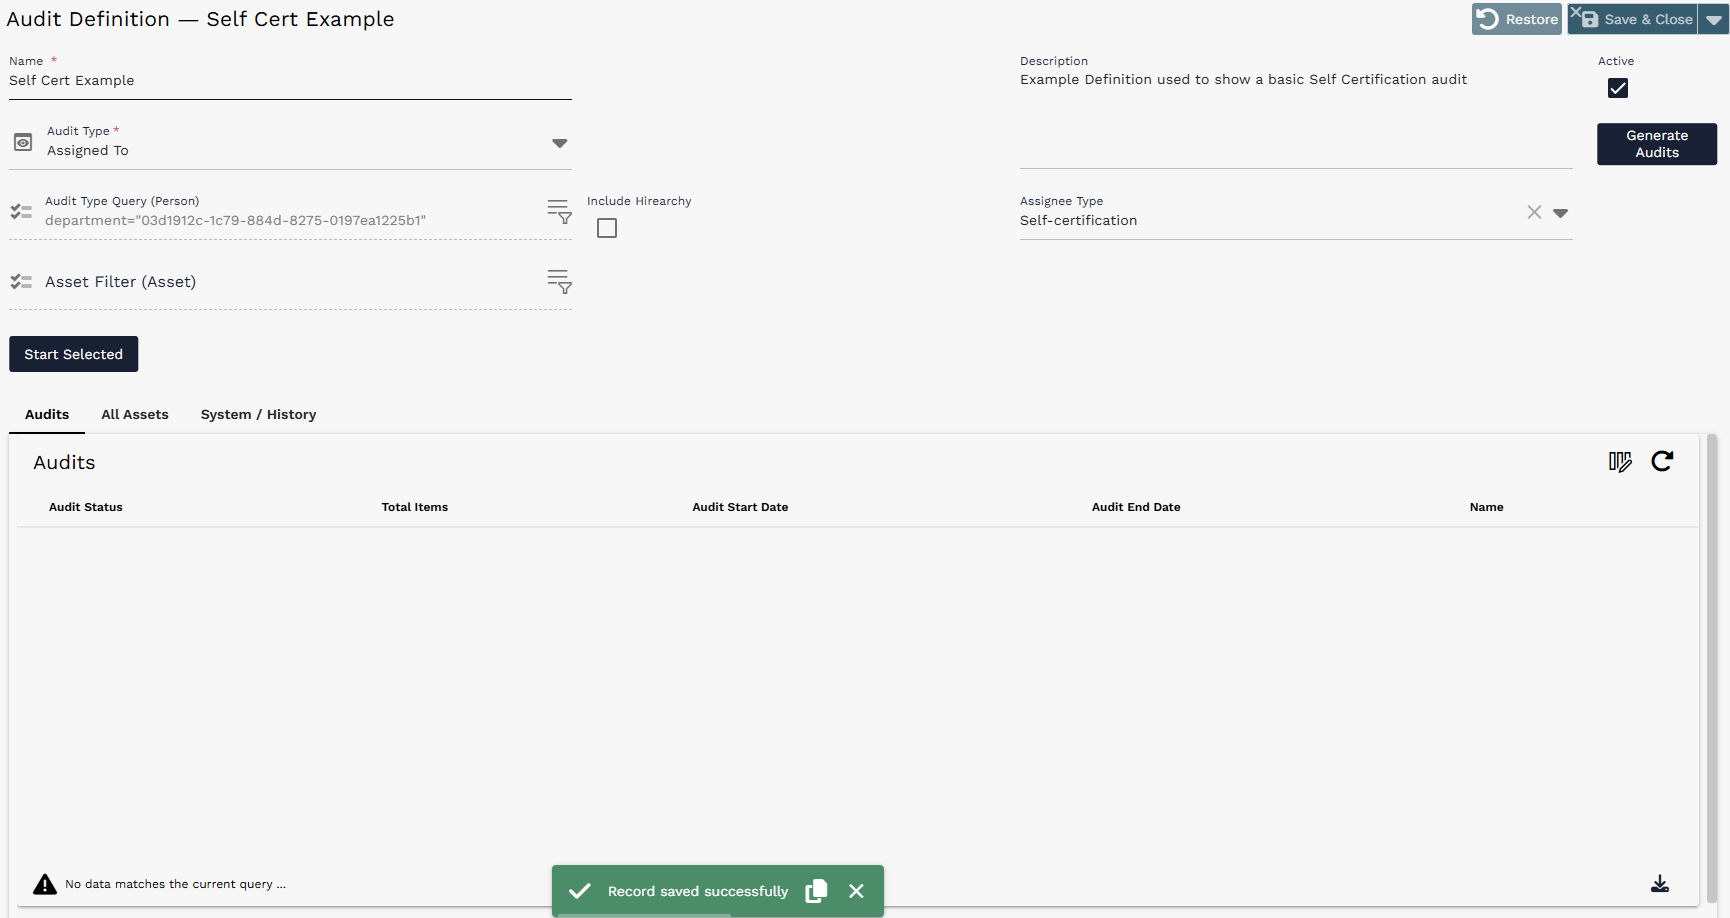Click the Save & Close label

point(1648,19)
